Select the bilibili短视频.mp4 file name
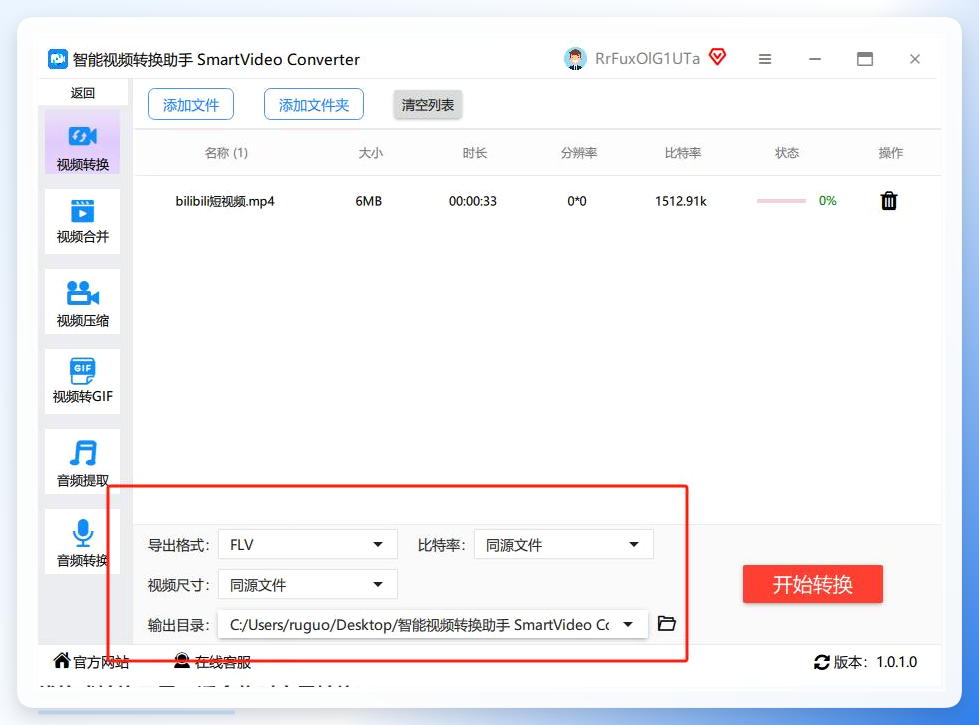 (x=225, y=201)
